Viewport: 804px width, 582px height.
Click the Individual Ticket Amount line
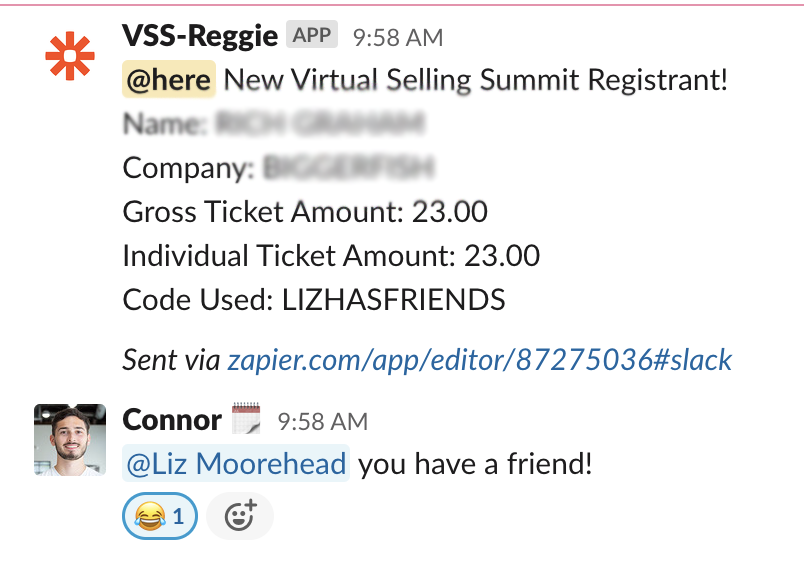[x=331, y=255]
